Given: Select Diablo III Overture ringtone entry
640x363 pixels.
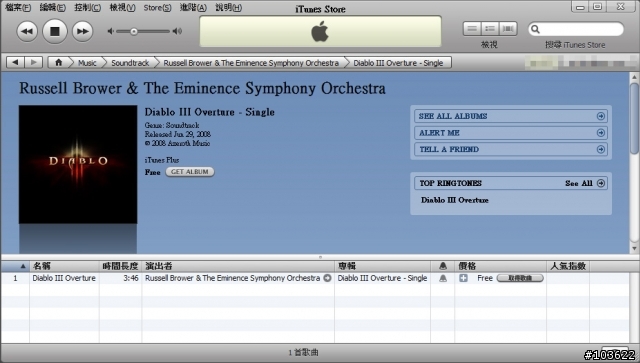Looking at the screenshot, I should coord(454,200).
